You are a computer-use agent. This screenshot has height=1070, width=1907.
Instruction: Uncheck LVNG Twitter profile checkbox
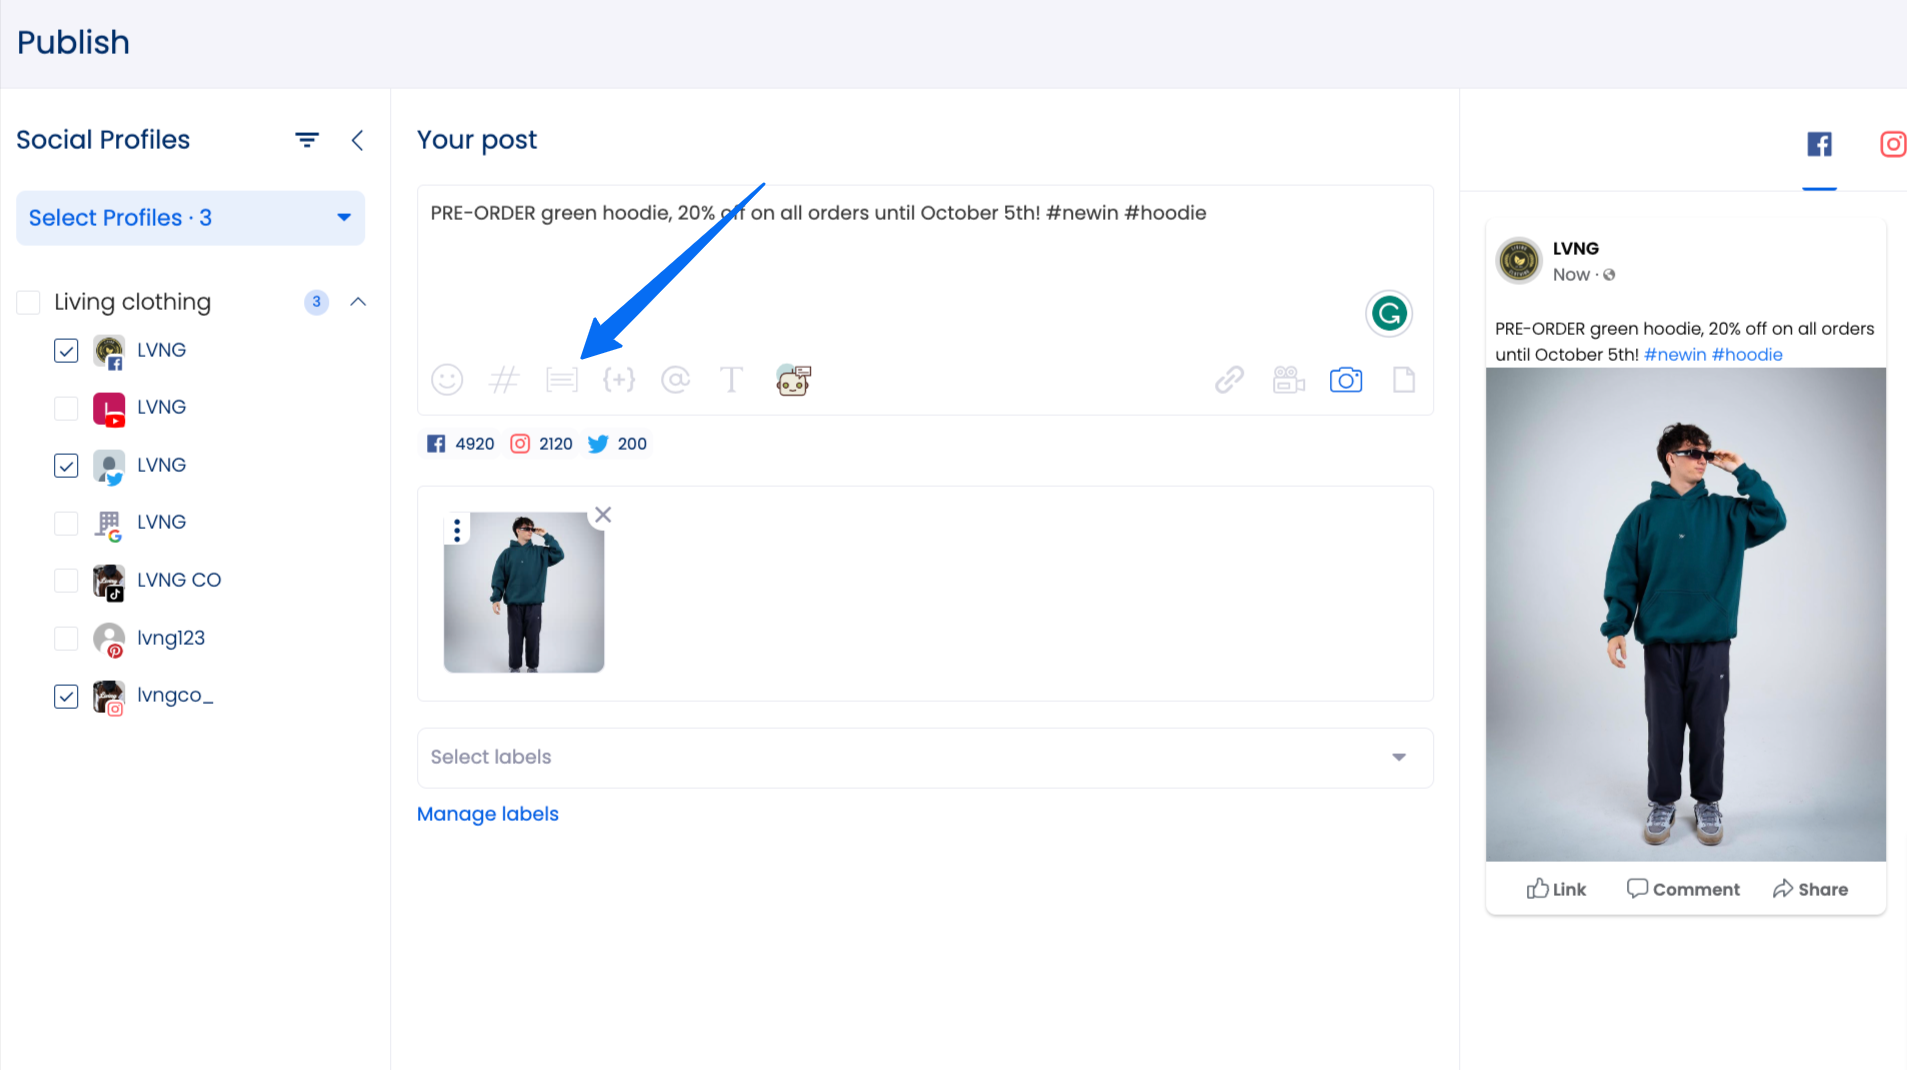coord(66,466)
